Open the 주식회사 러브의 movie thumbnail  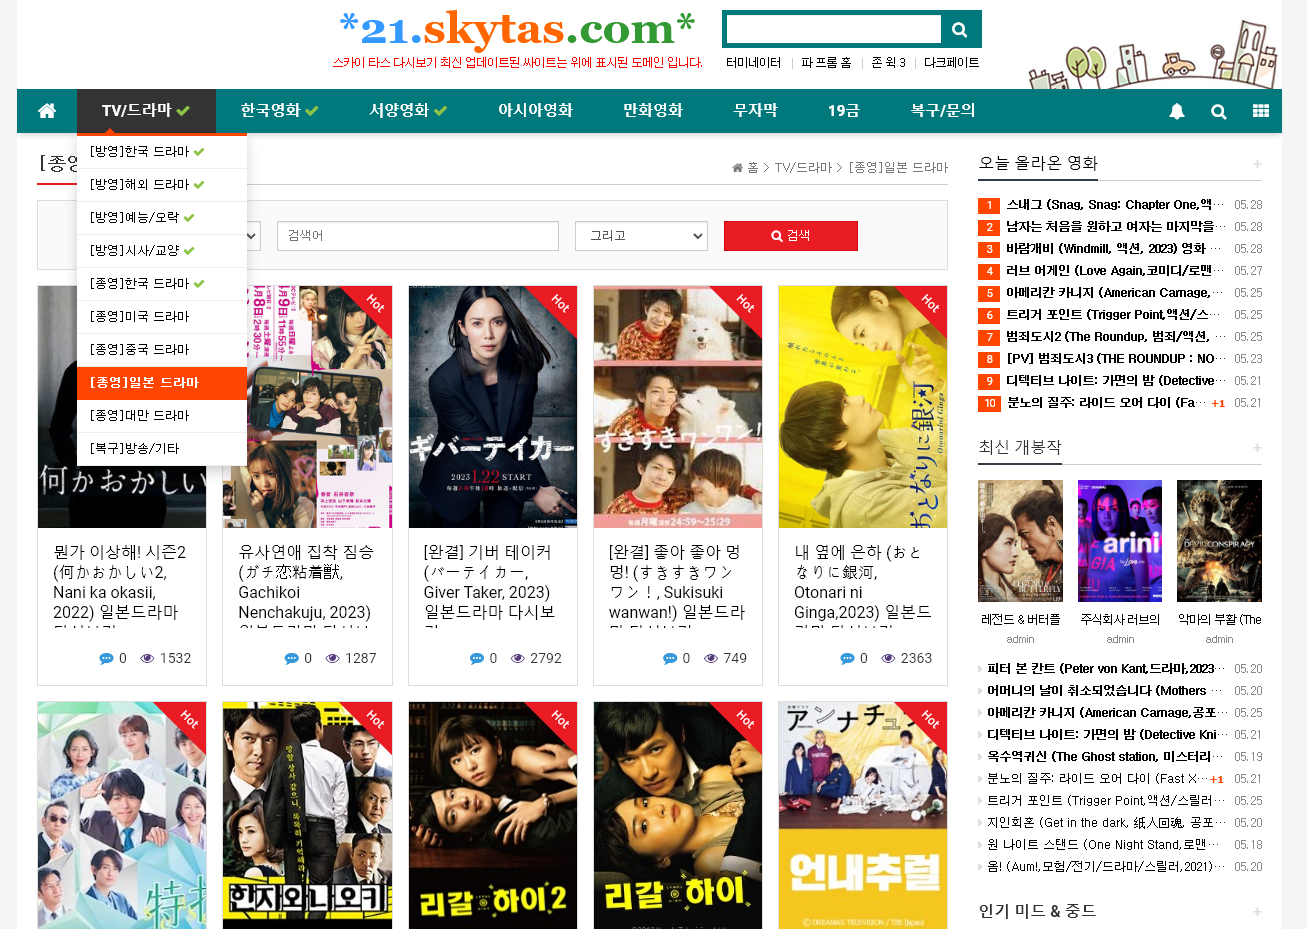tap(1120, 541)
